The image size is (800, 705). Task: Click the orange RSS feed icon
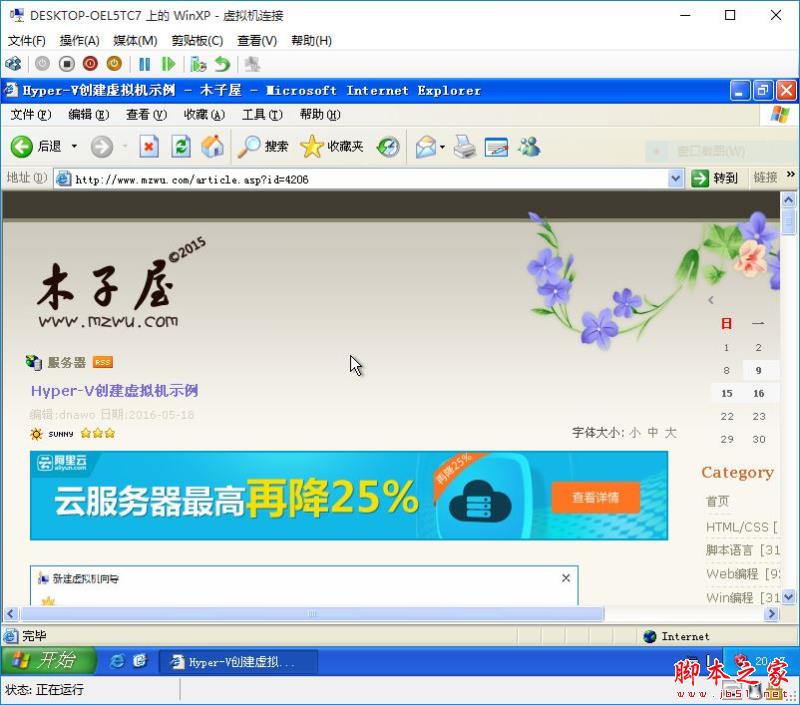click(x=103, y=362)
